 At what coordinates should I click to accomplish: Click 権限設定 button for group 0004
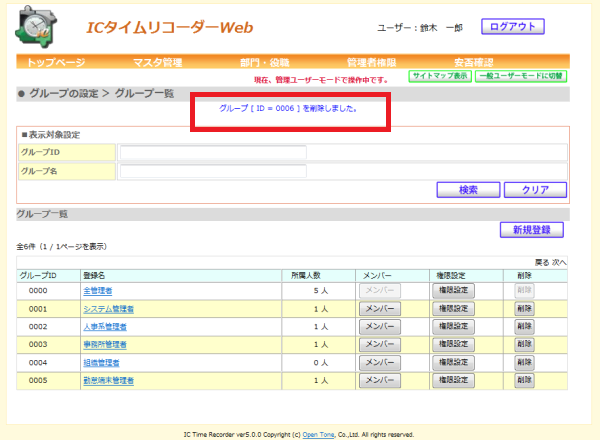pos(453,363)
